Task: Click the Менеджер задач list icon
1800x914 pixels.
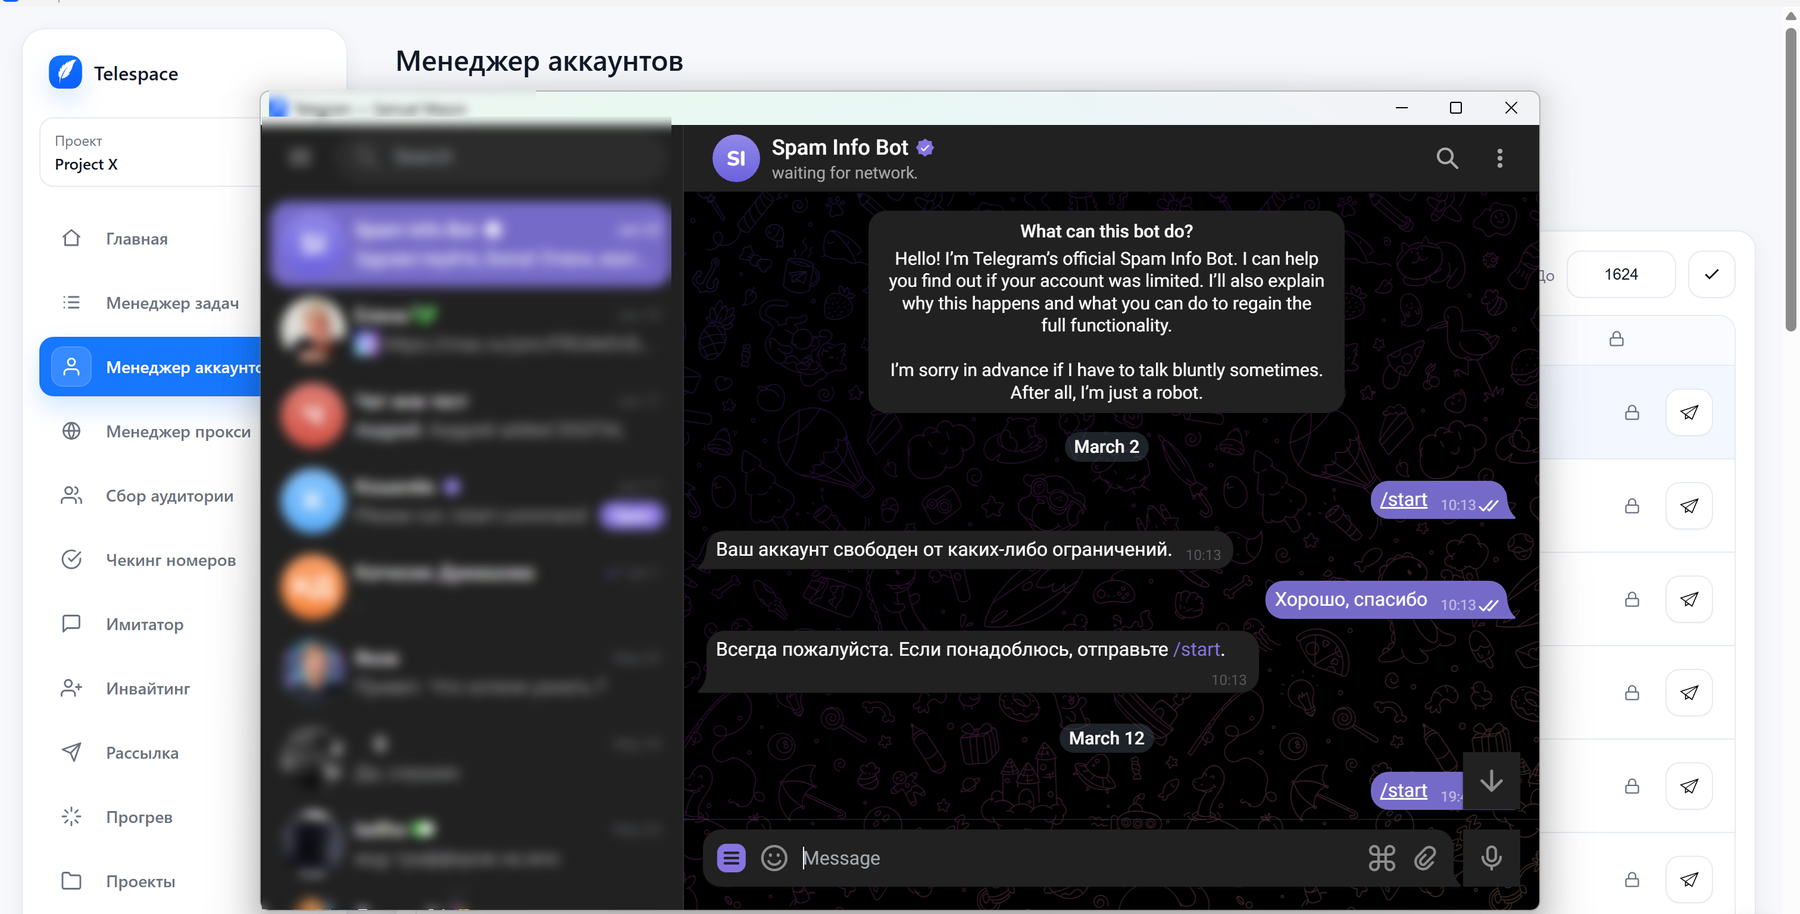Action: [x=71, y=302]
